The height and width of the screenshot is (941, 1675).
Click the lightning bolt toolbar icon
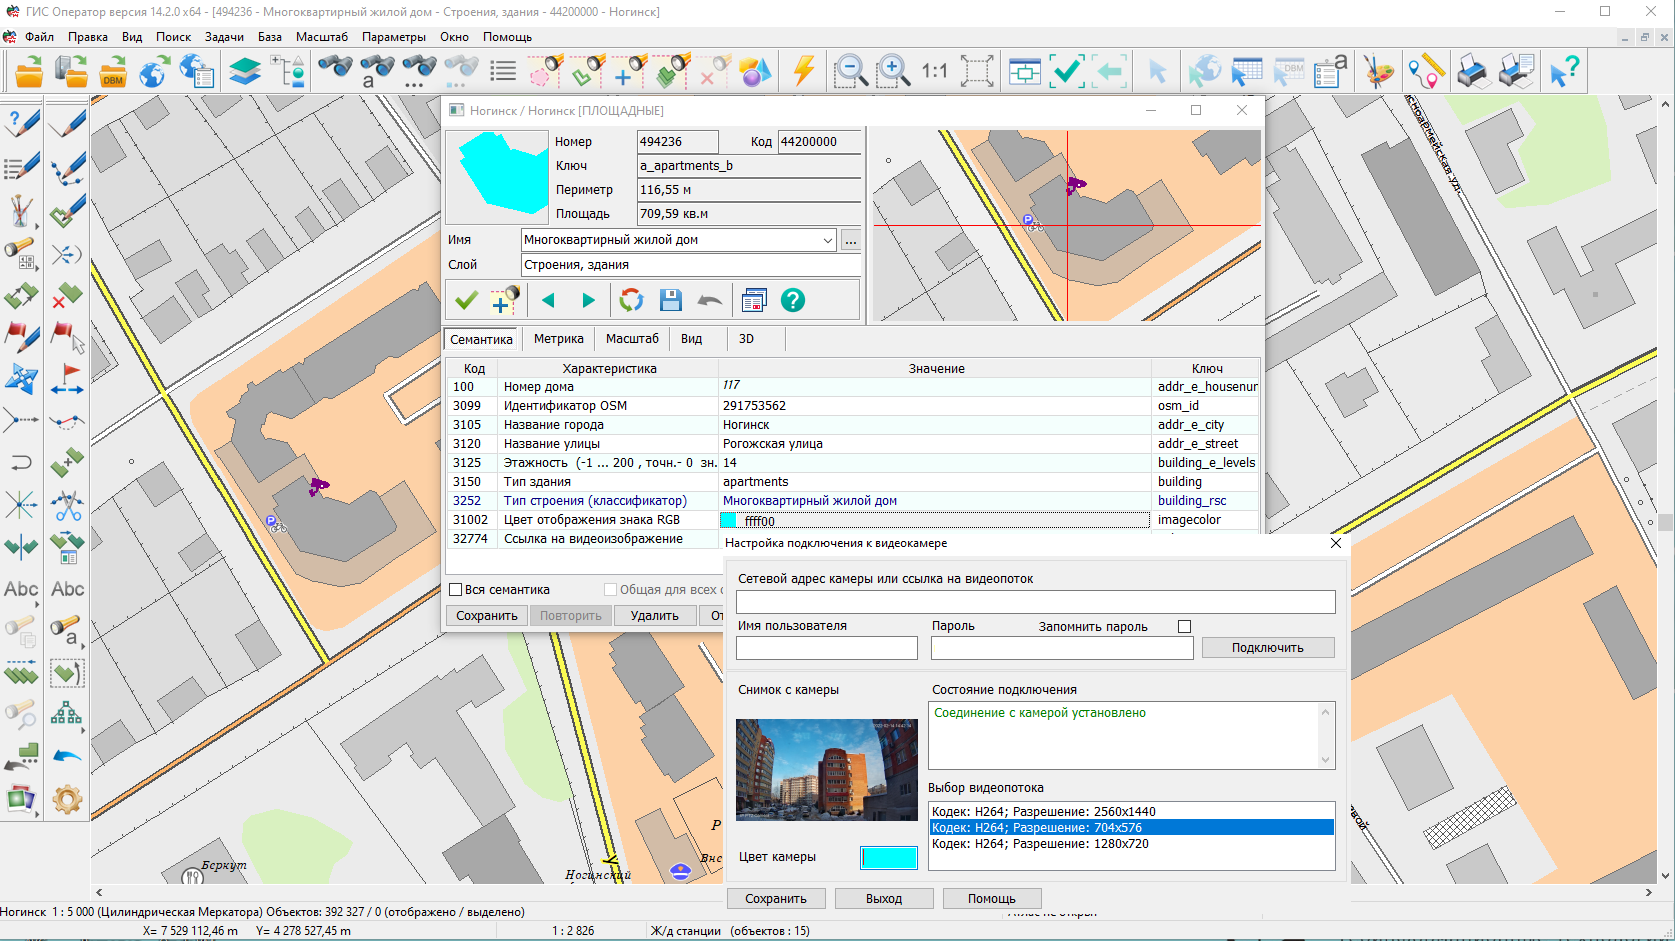(803, 71)
